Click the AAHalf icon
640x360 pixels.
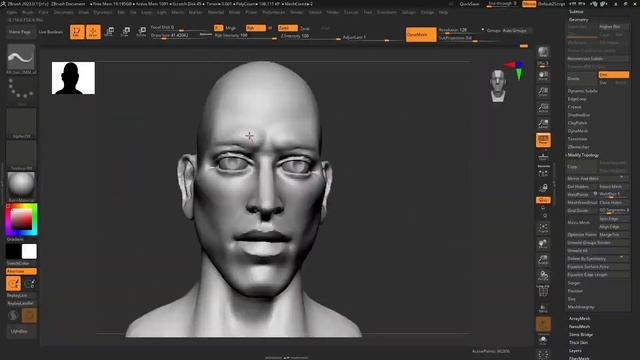click(543, 123)
